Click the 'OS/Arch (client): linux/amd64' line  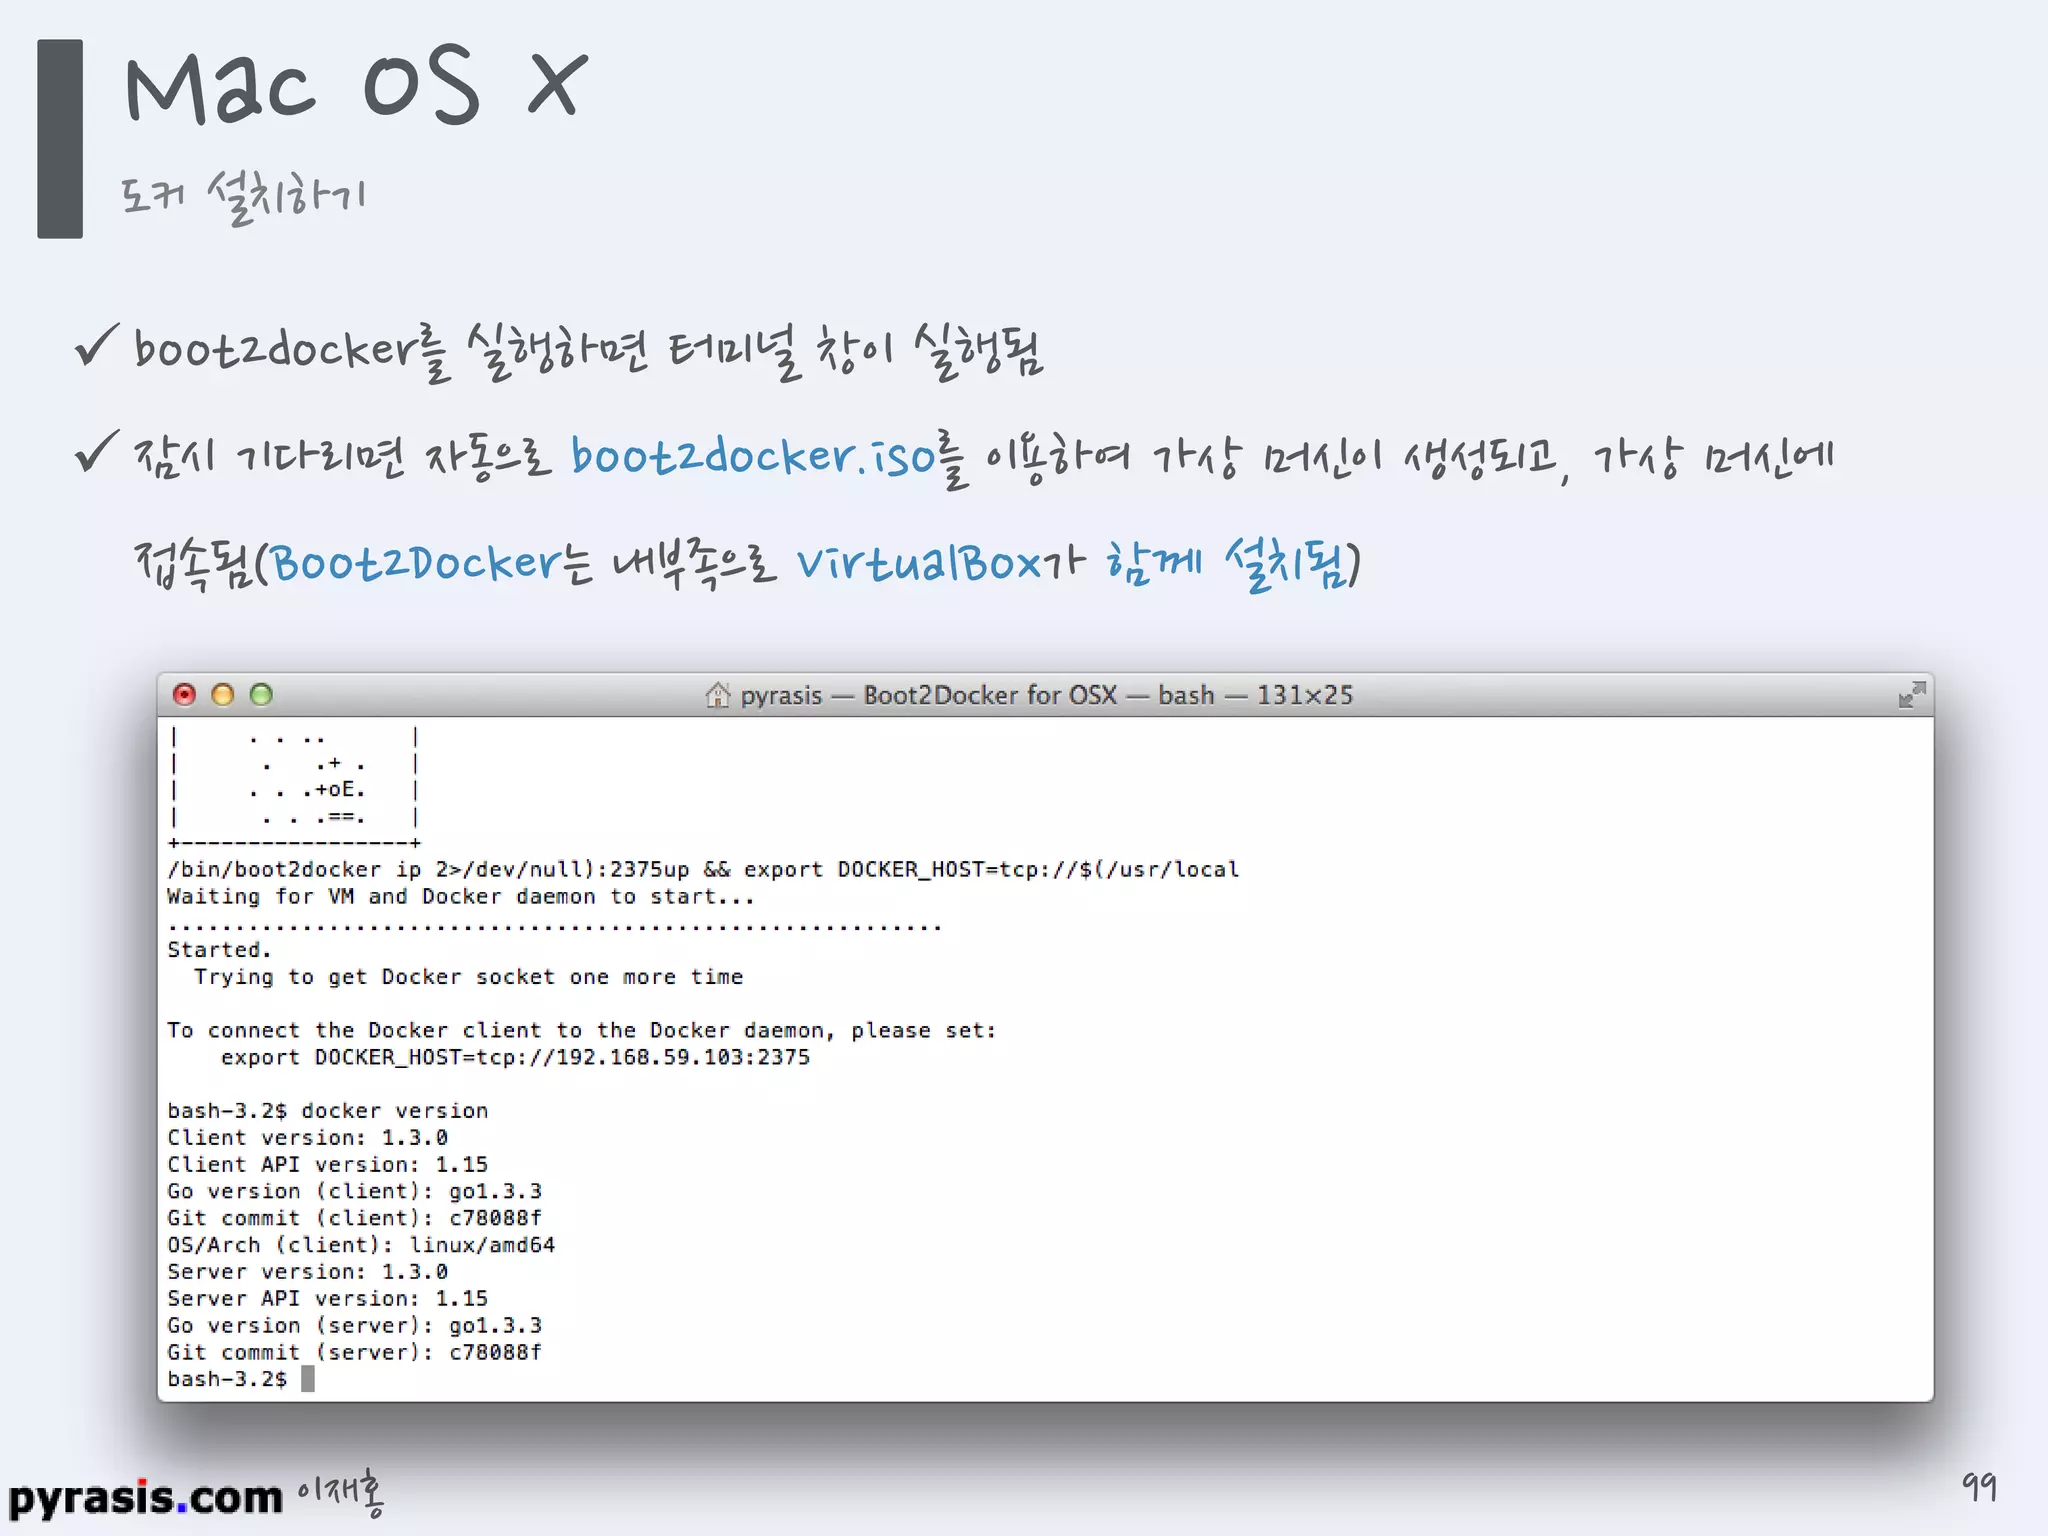pos(361,1245)
